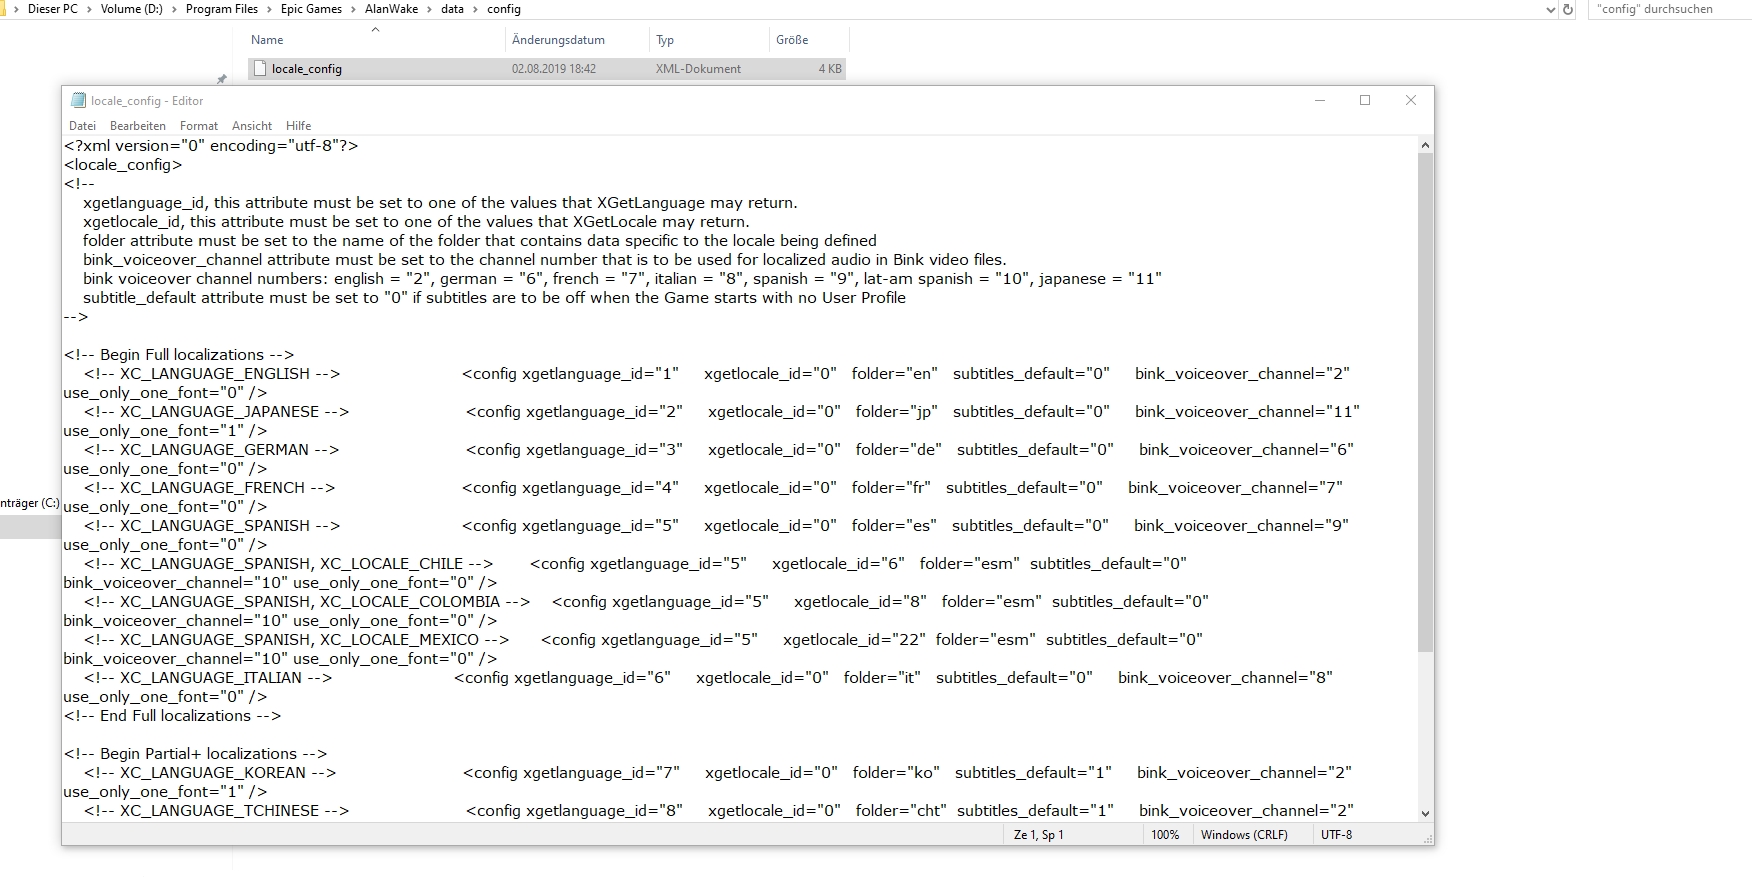Refresh the Explorer folder view
Image resolution: width=1752 pixels, height=877 pixels.
(1568, 10)
